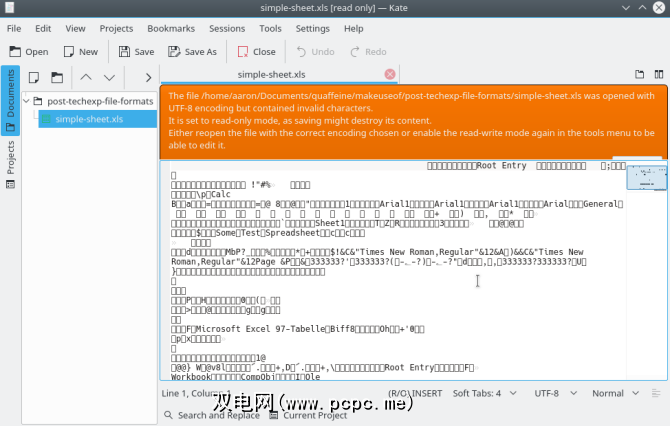Go to previous document with up arrow
The height and width of the screenshot is (426, 670).
pos(86,77)
